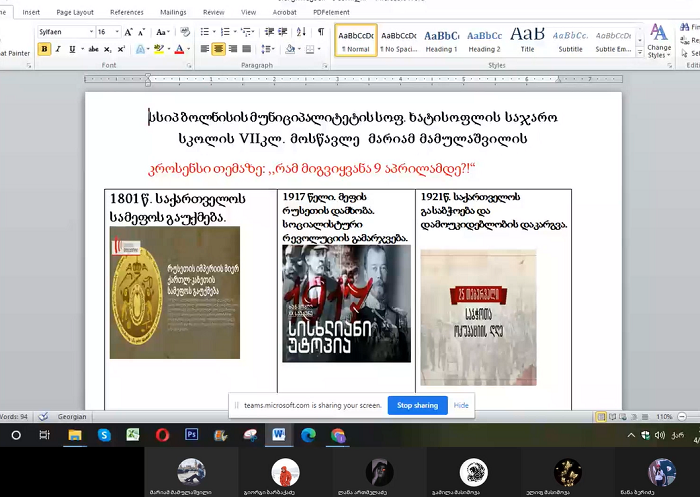Click the Change Styles icon
700x497 pixels.
point(659,41)
